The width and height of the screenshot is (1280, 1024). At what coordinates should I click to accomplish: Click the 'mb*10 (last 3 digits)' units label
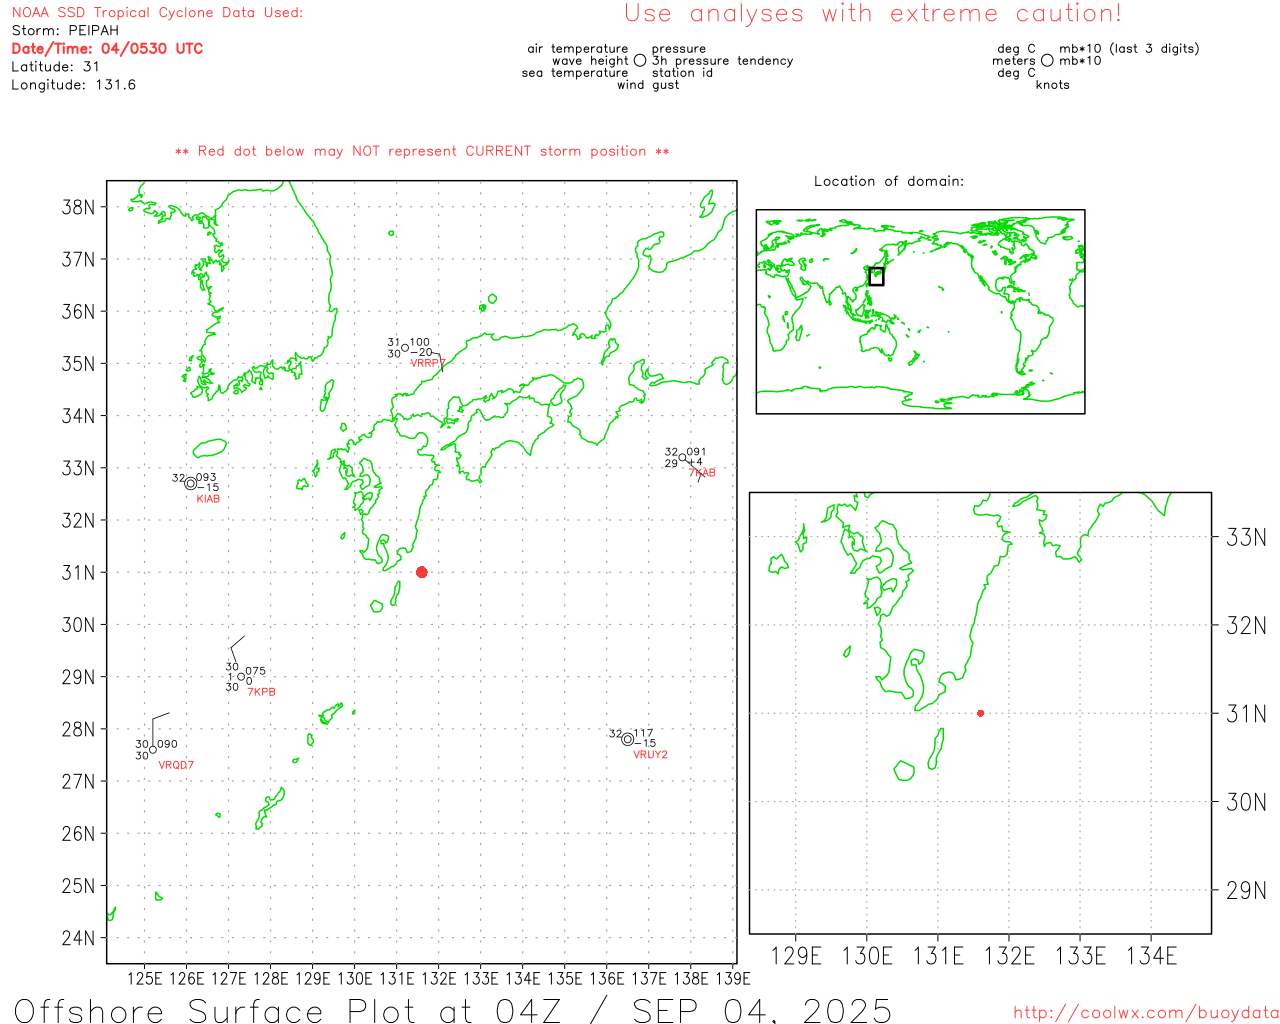(1129, 49)
